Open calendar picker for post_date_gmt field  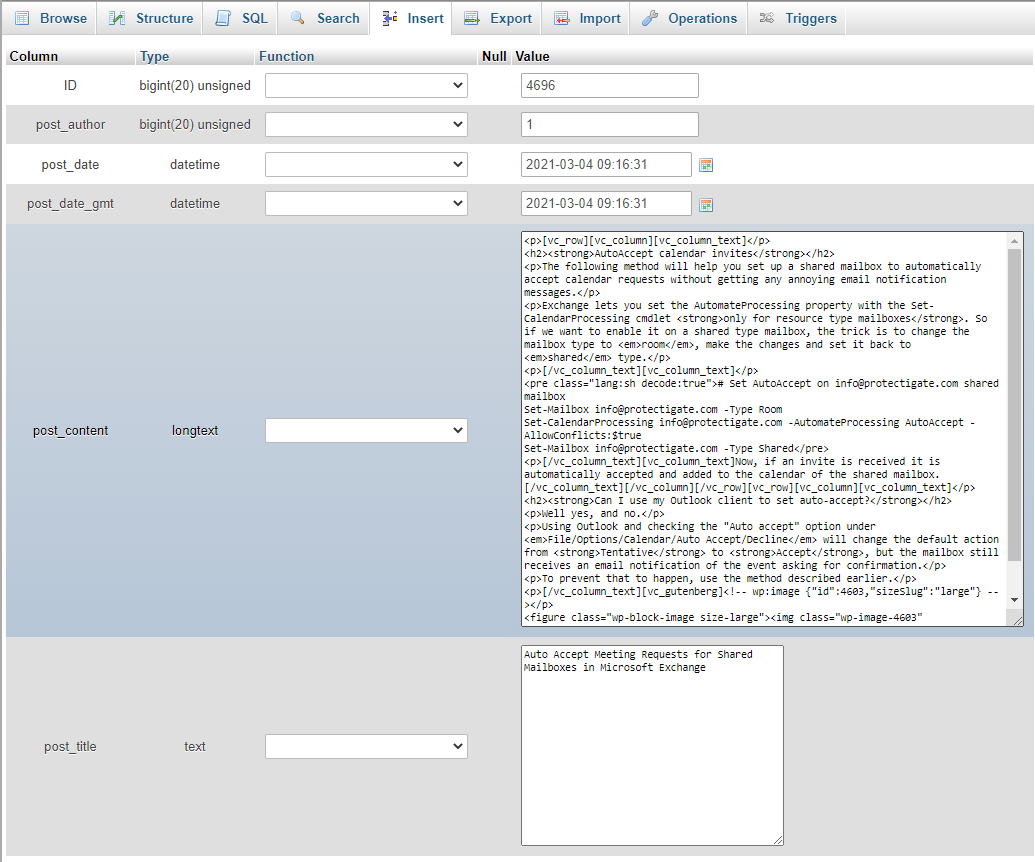click(706, 204)
